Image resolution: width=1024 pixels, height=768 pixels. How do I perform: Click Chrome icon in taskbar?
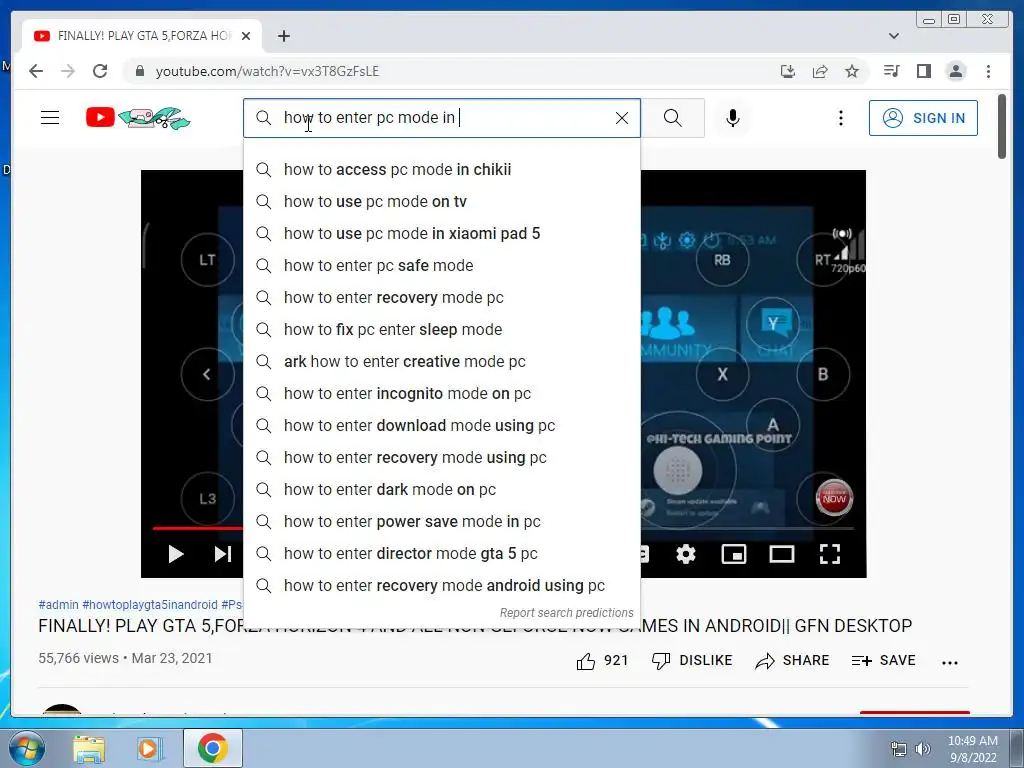212,748
